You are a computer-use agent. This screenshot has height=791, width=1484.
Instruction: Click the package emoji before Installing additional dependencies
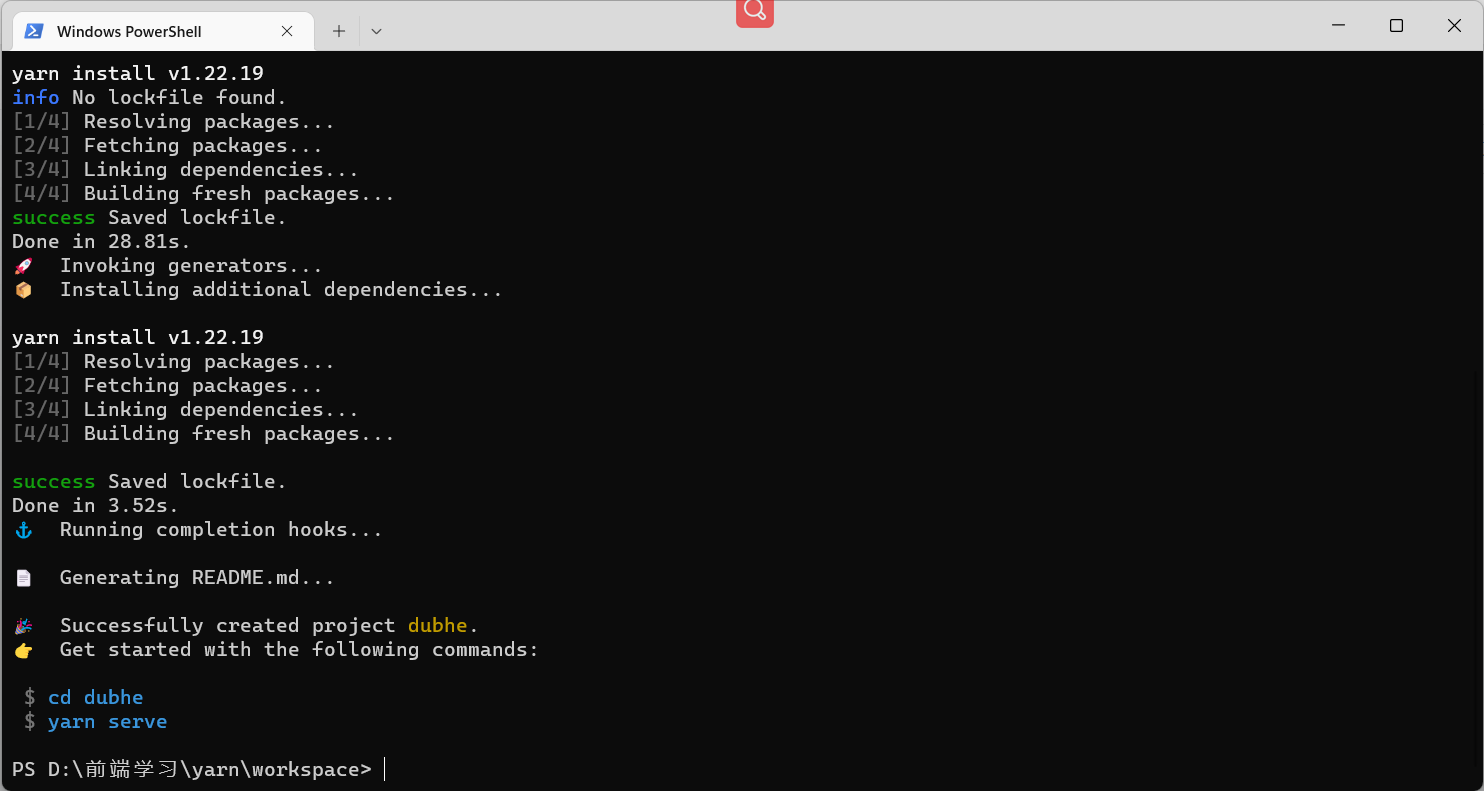point(23,290)
